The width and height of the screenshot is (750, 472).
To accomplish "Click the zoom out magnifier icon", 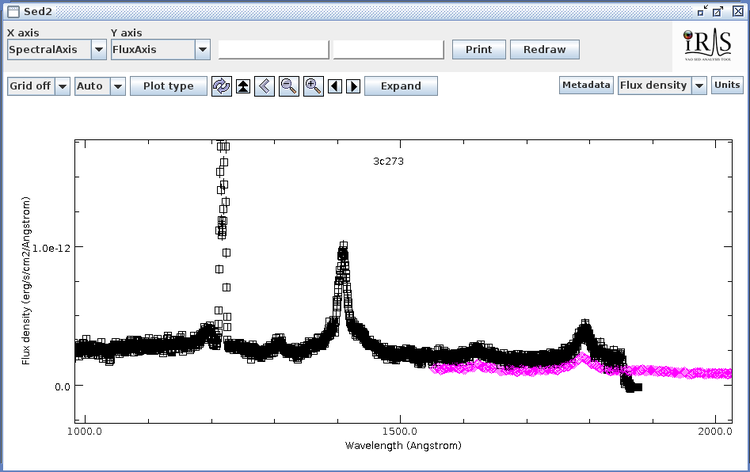I will click(x=289, y=87).
